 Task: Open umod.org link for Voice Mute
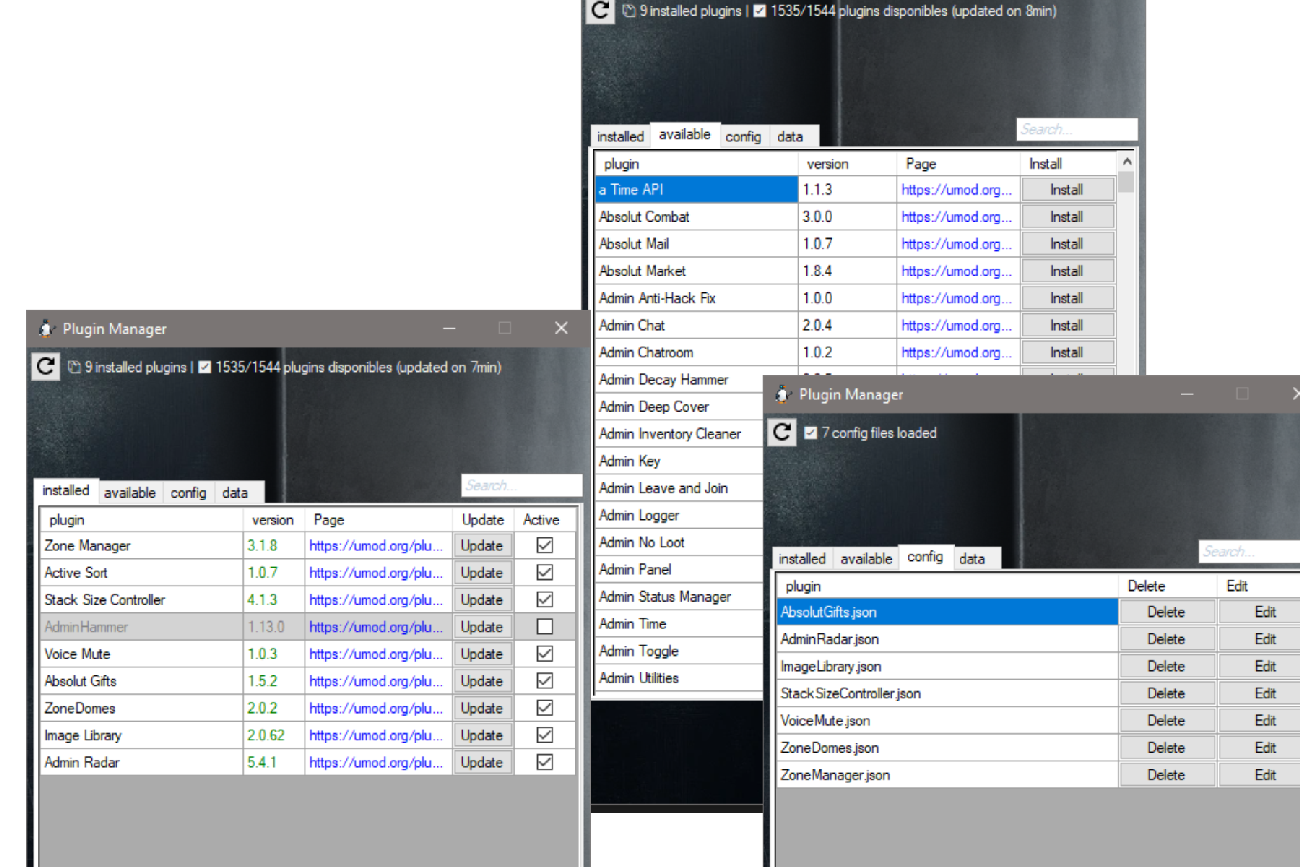pyautogui.click(x=375, y=654)
